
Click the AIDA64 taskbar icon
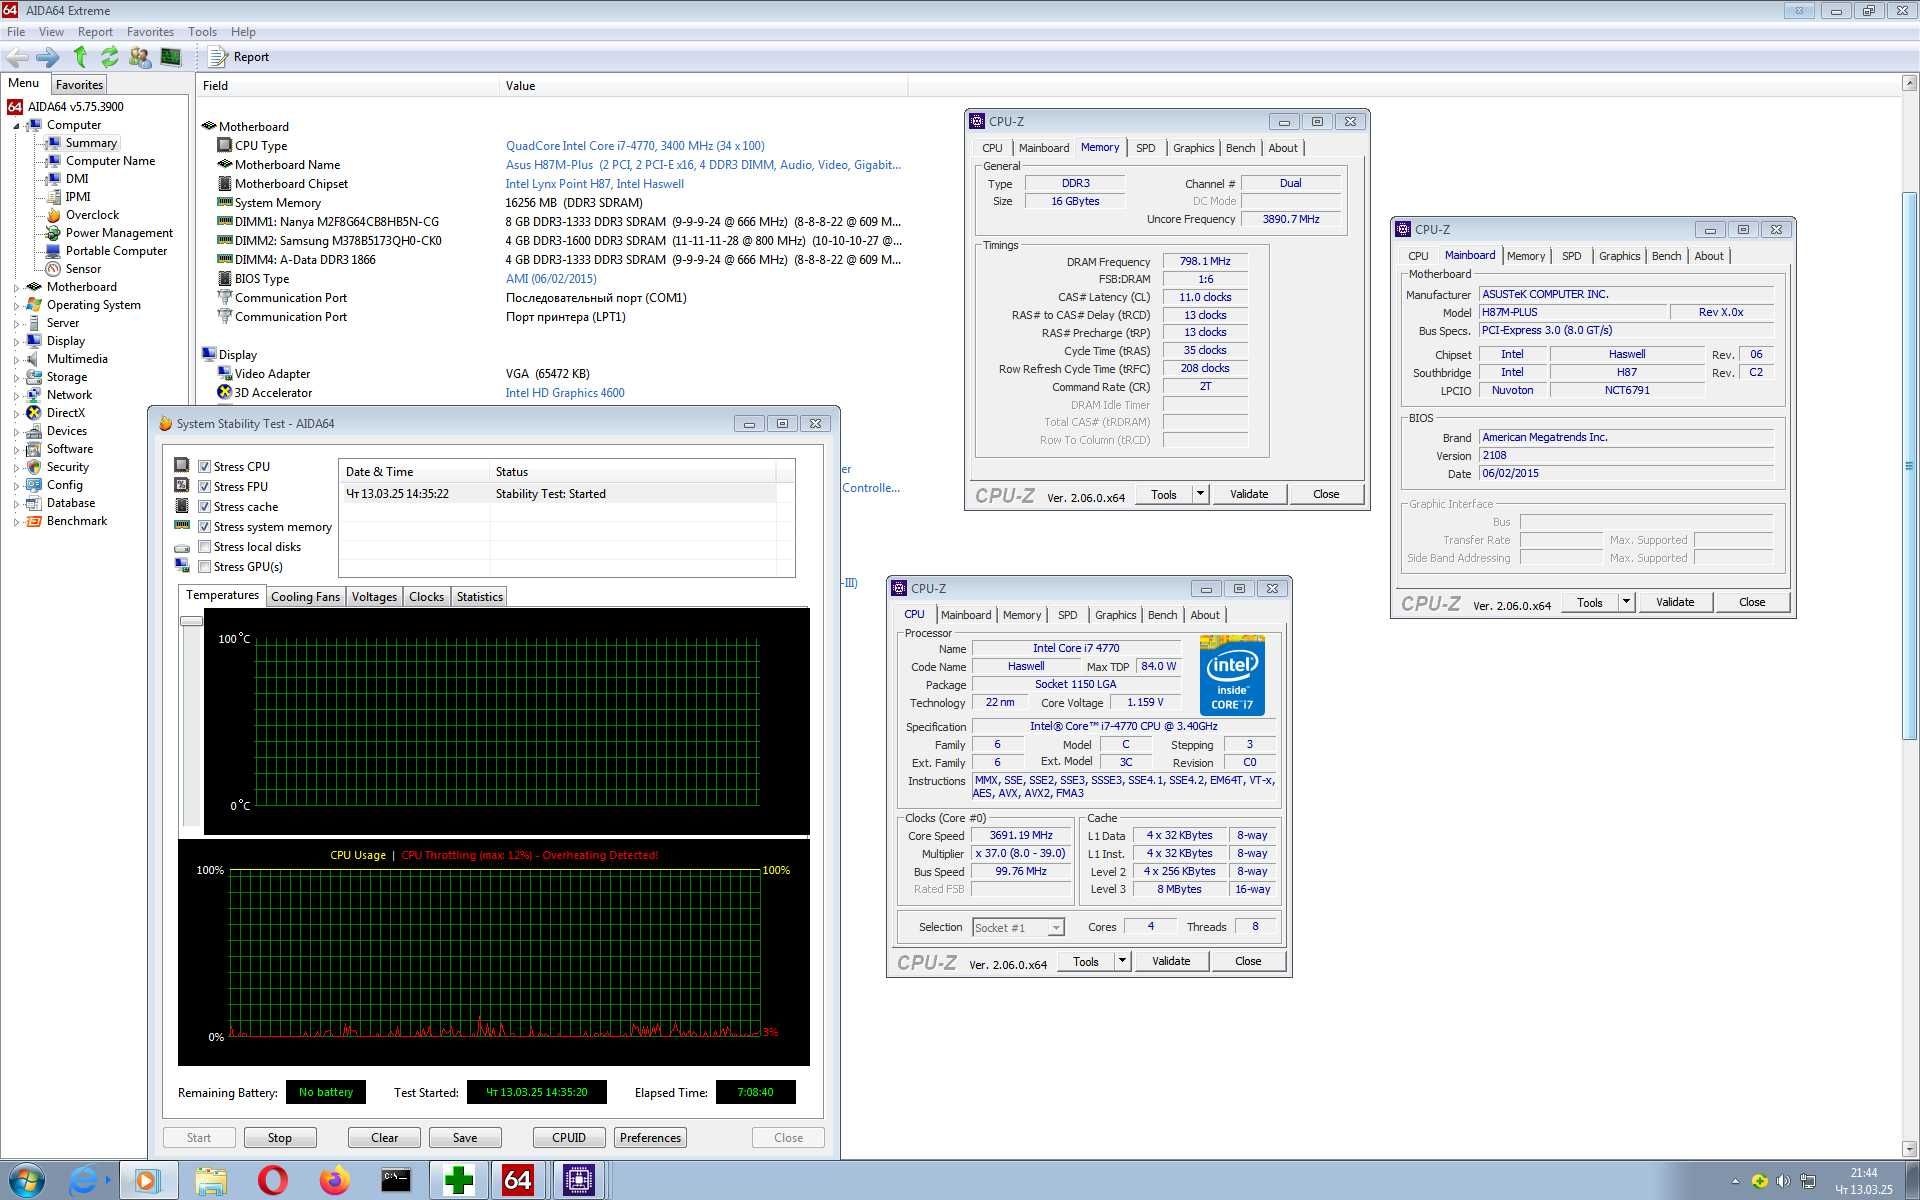tap(517, 1181)
